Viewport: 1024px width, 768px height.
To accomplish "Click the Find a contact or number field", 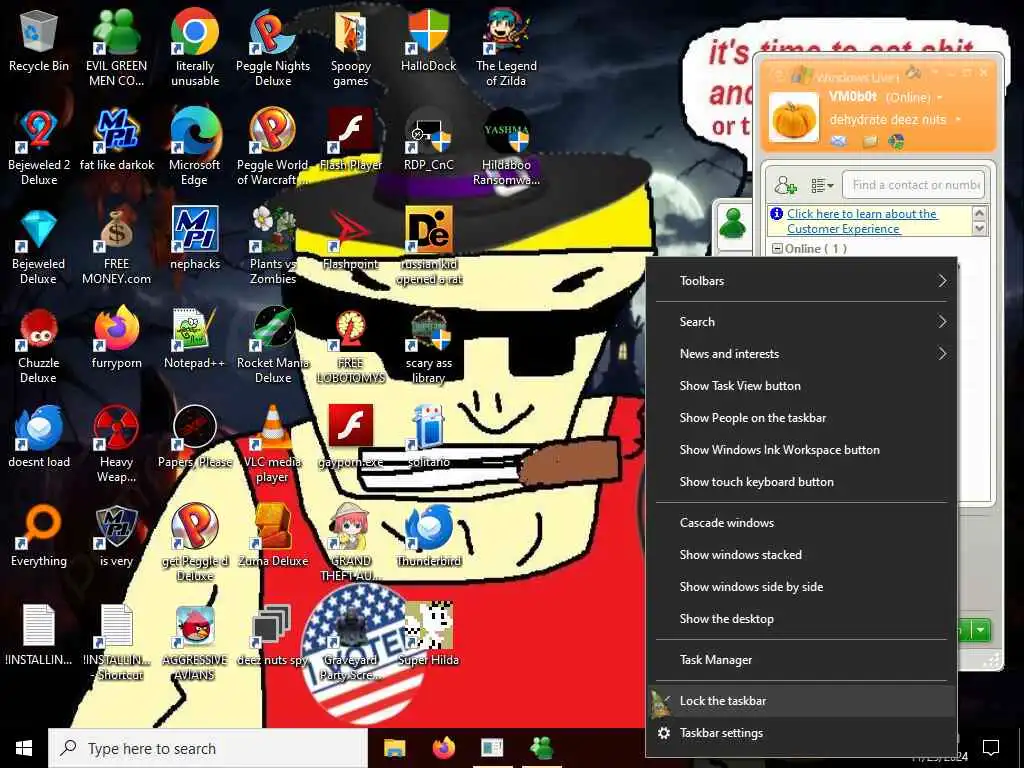I will pyautogui.click(x=913, y=185).
